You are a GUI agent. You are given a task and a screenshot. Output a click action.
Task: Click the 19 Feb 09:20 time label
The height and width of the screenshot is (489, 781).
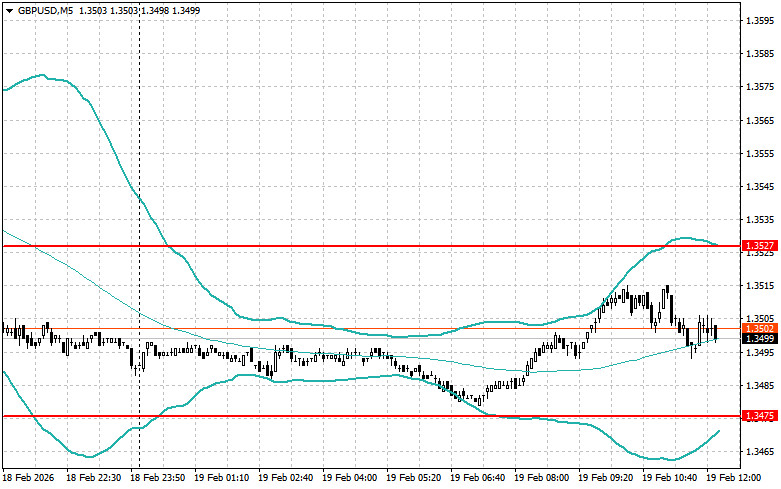(606, 478)
